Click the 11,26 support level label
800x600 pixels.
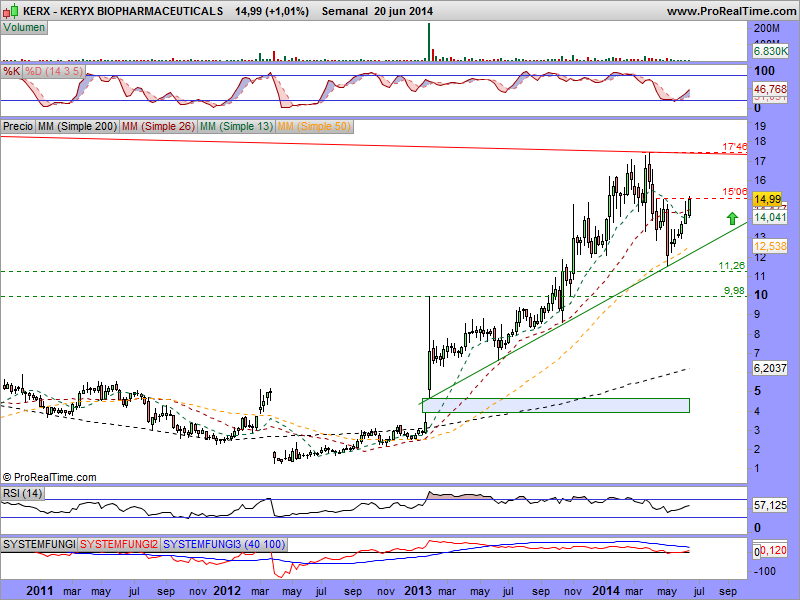point(732,266)
